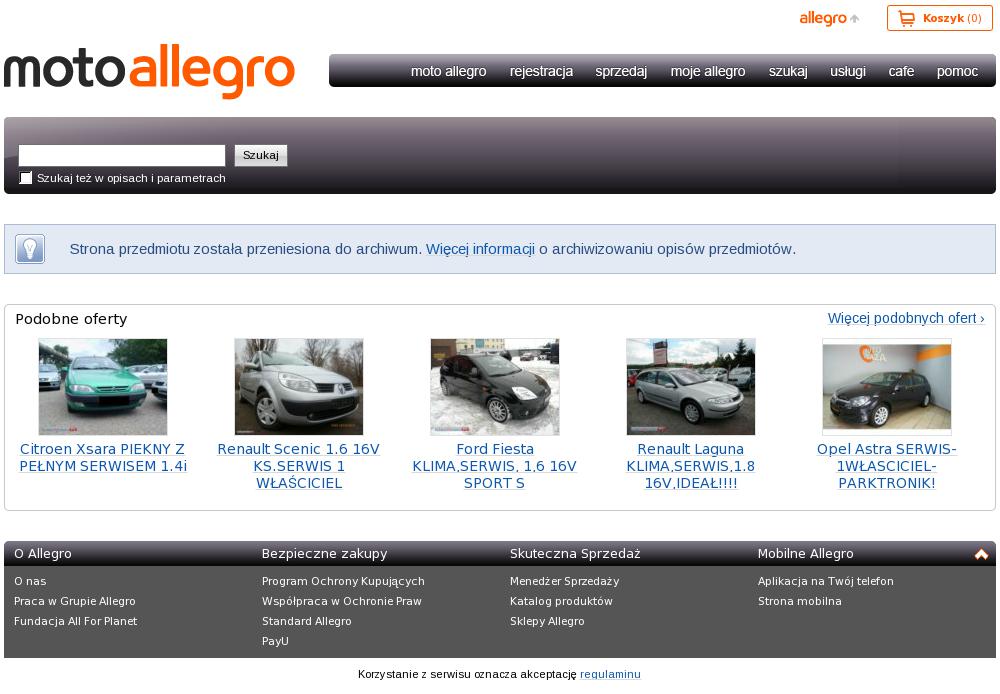1000x694 pixels.
Task: Click the Bezpieczne zakupy footer heading
Action: click(x=325, y=554)
